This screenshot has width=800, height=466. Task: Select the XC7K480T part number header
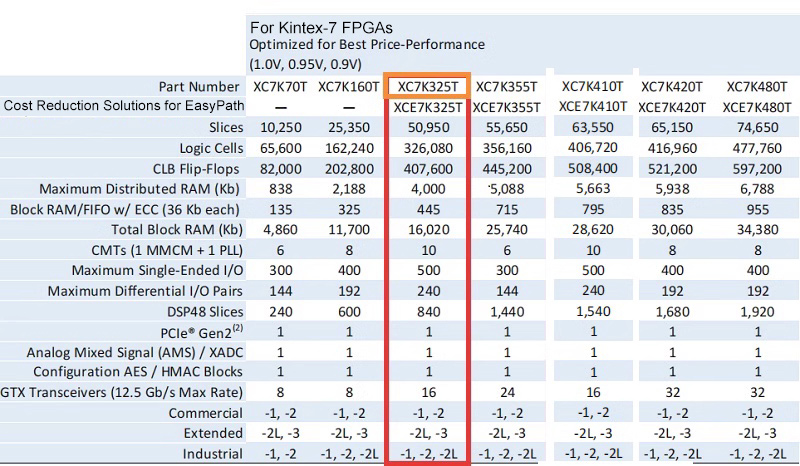(x=757, y=87)
